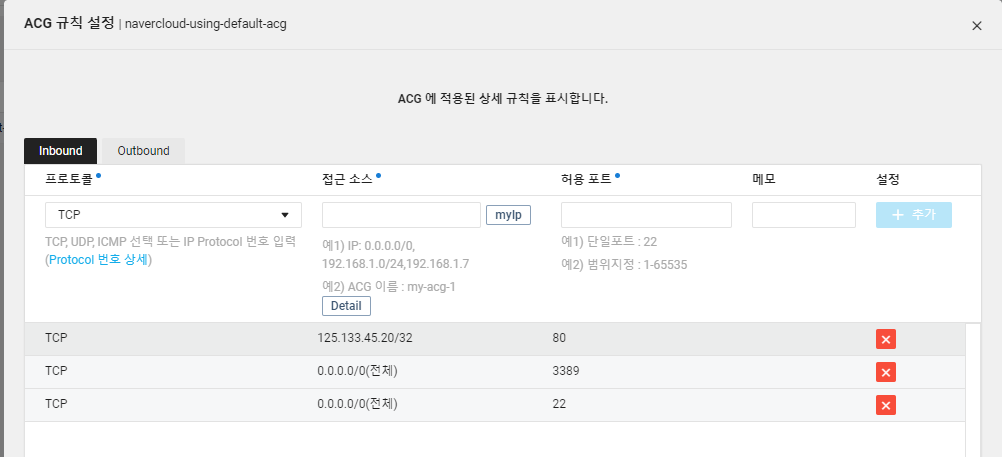Click 0.0.0.0/0(전체) in the 3389 row

coord(357,371)
